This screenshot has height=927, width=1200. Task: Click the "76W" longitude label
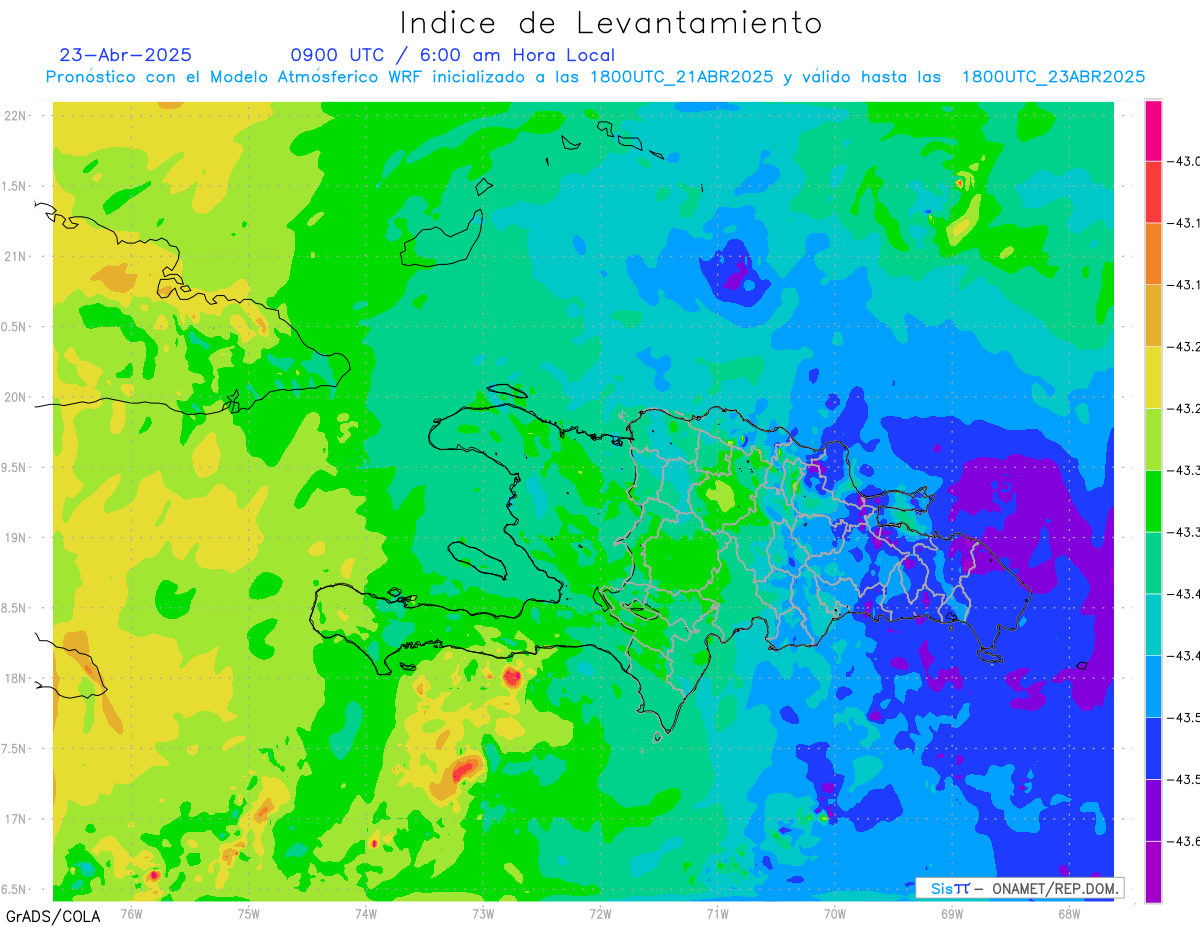[x=131, y=913]
